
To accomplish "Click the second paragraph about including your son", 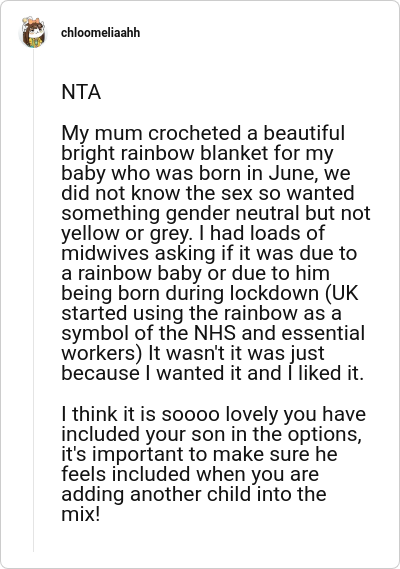I will click(213, 464).
